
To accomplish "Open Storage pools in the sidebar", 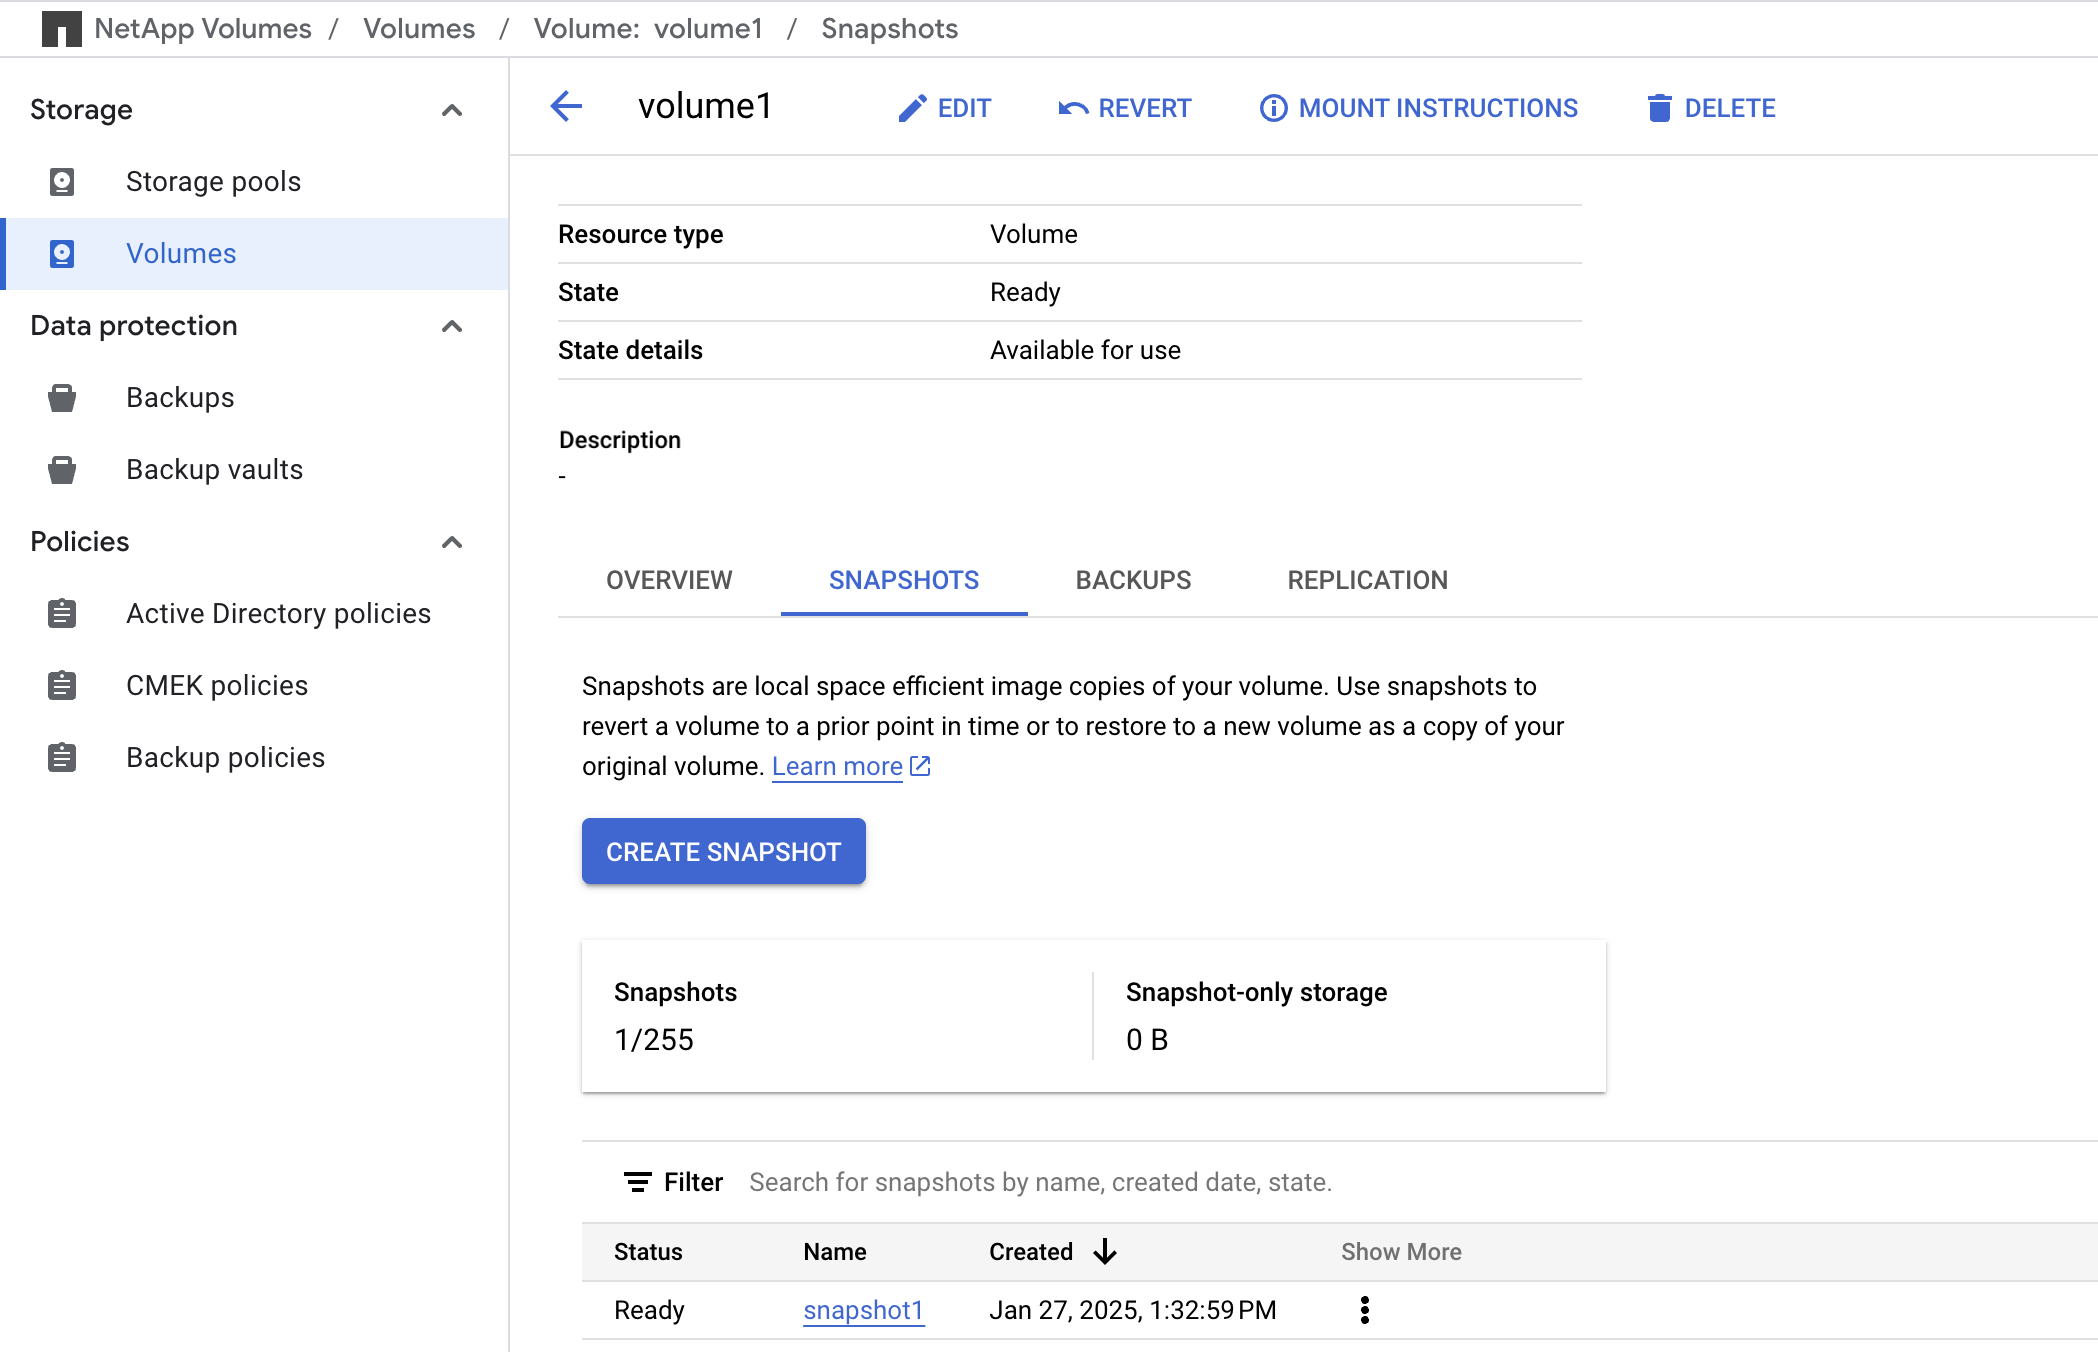I will tap(213, 182).
